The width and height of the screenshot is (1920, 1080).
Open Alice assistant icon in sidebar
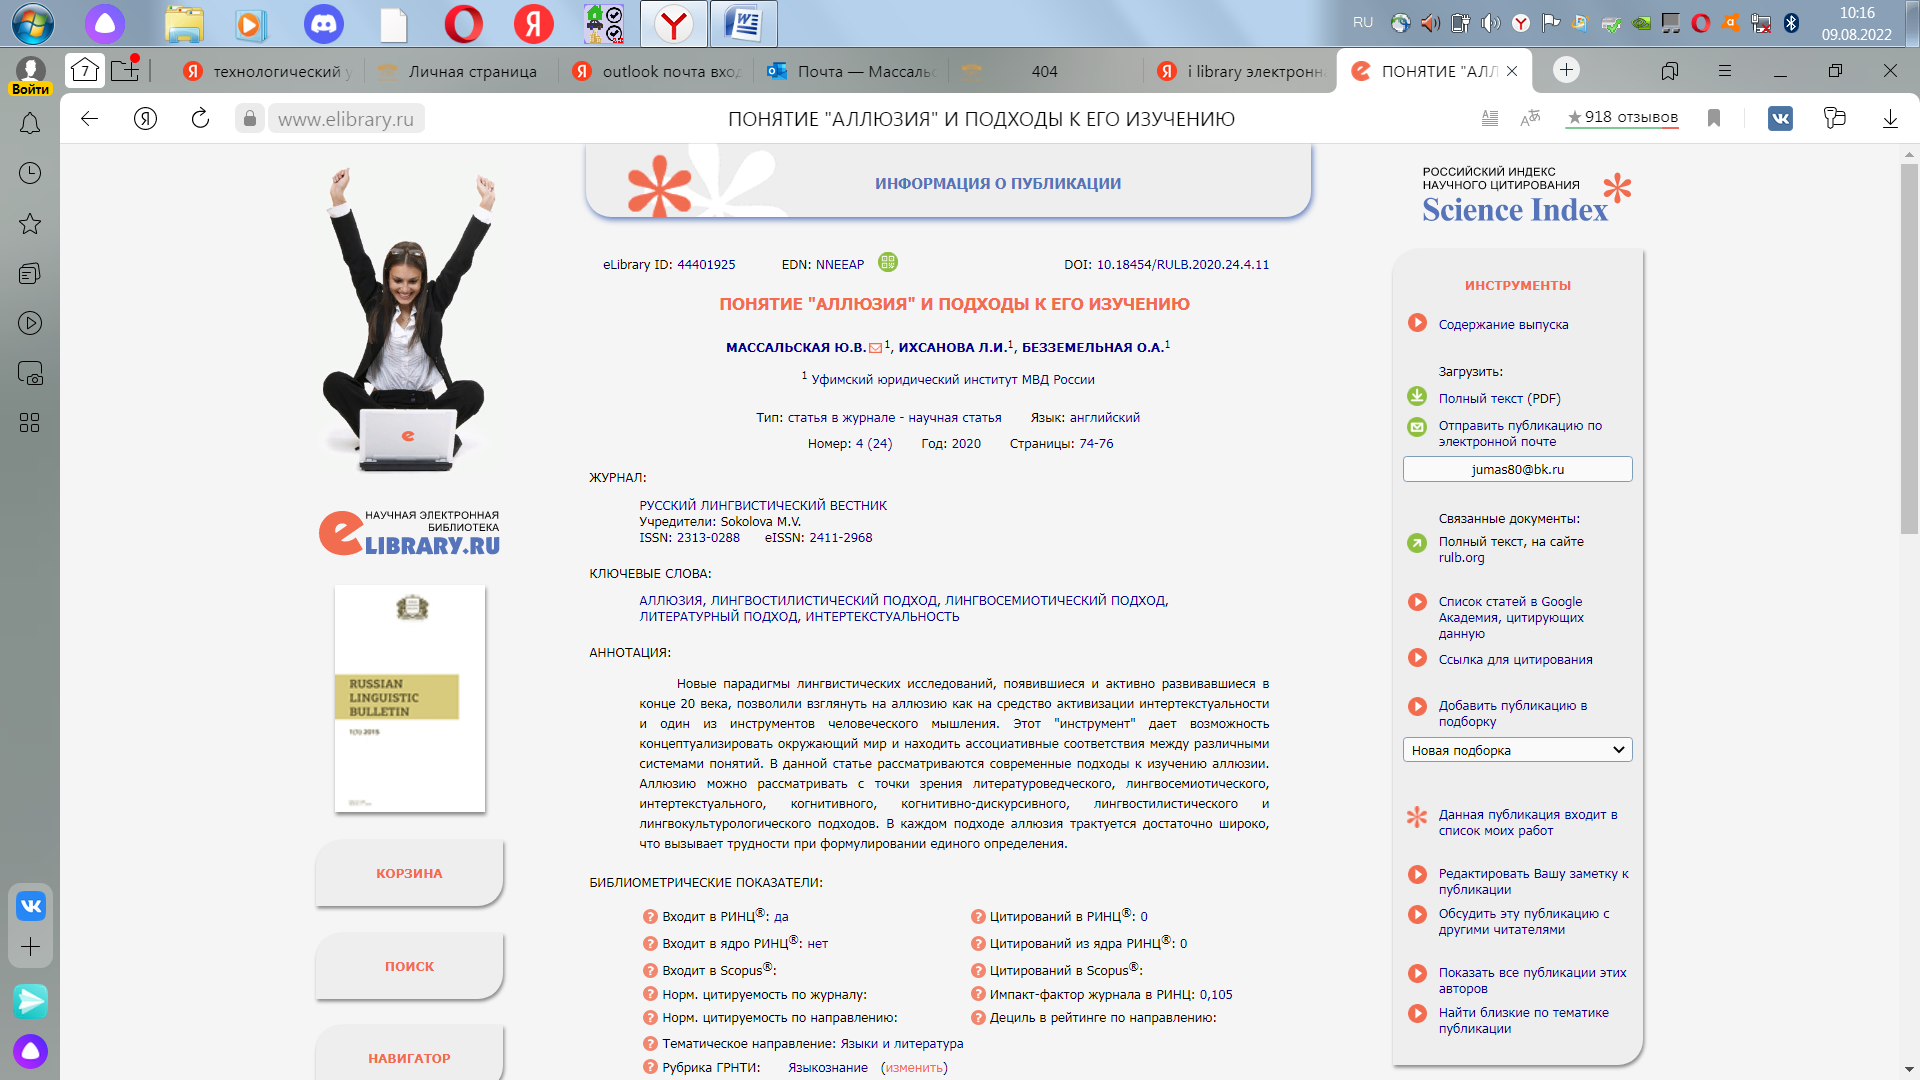pyautogui.click(x=31, y=1051)
